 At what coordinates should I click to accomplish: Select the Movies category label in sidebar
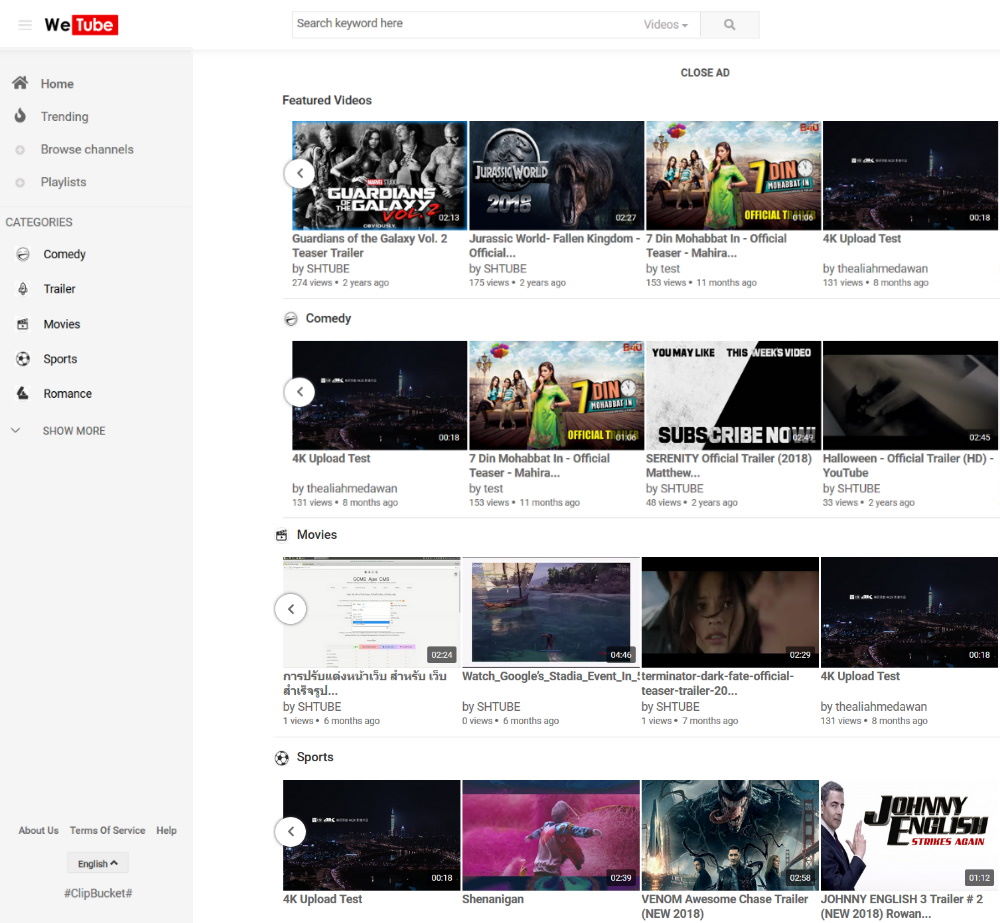pyautogui.click(x=62, y=324)
